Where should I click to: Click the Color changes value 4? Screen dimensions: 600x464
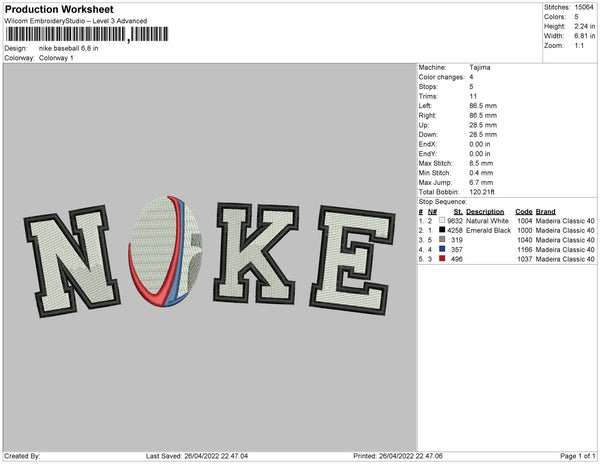471,77
